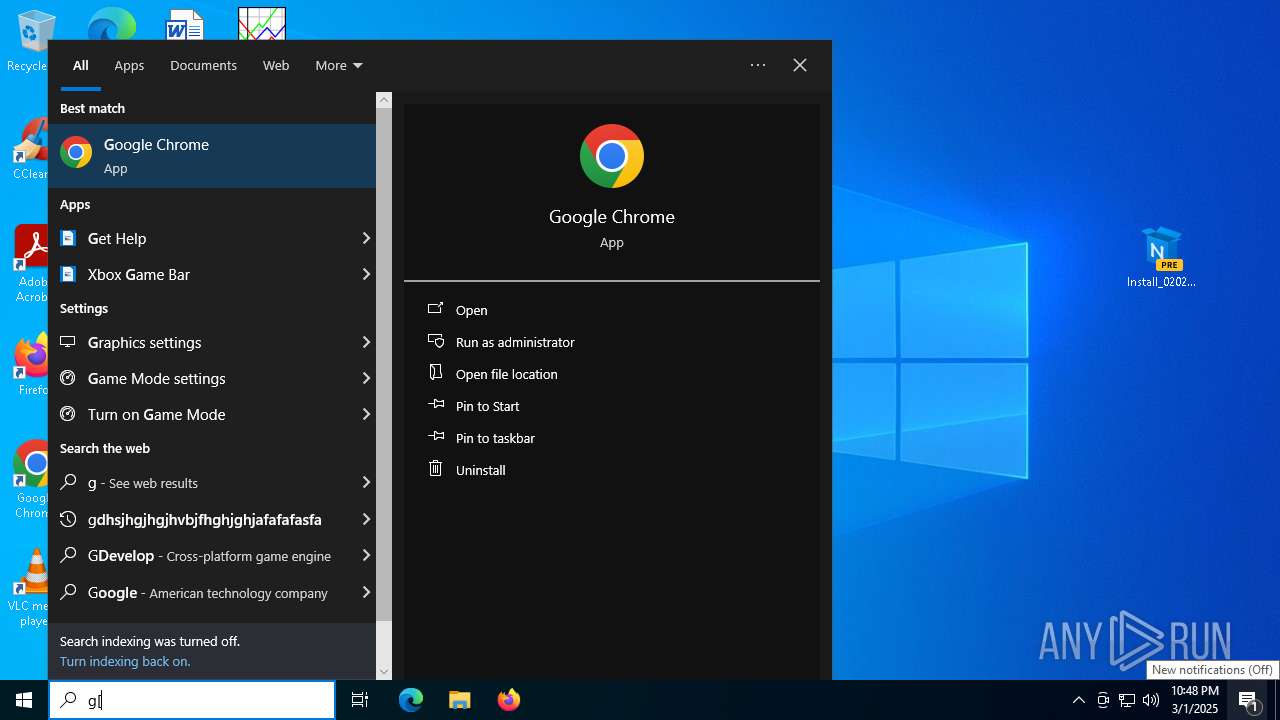Click the 'Google Chrome' title in preview pane

pos(612,216)
